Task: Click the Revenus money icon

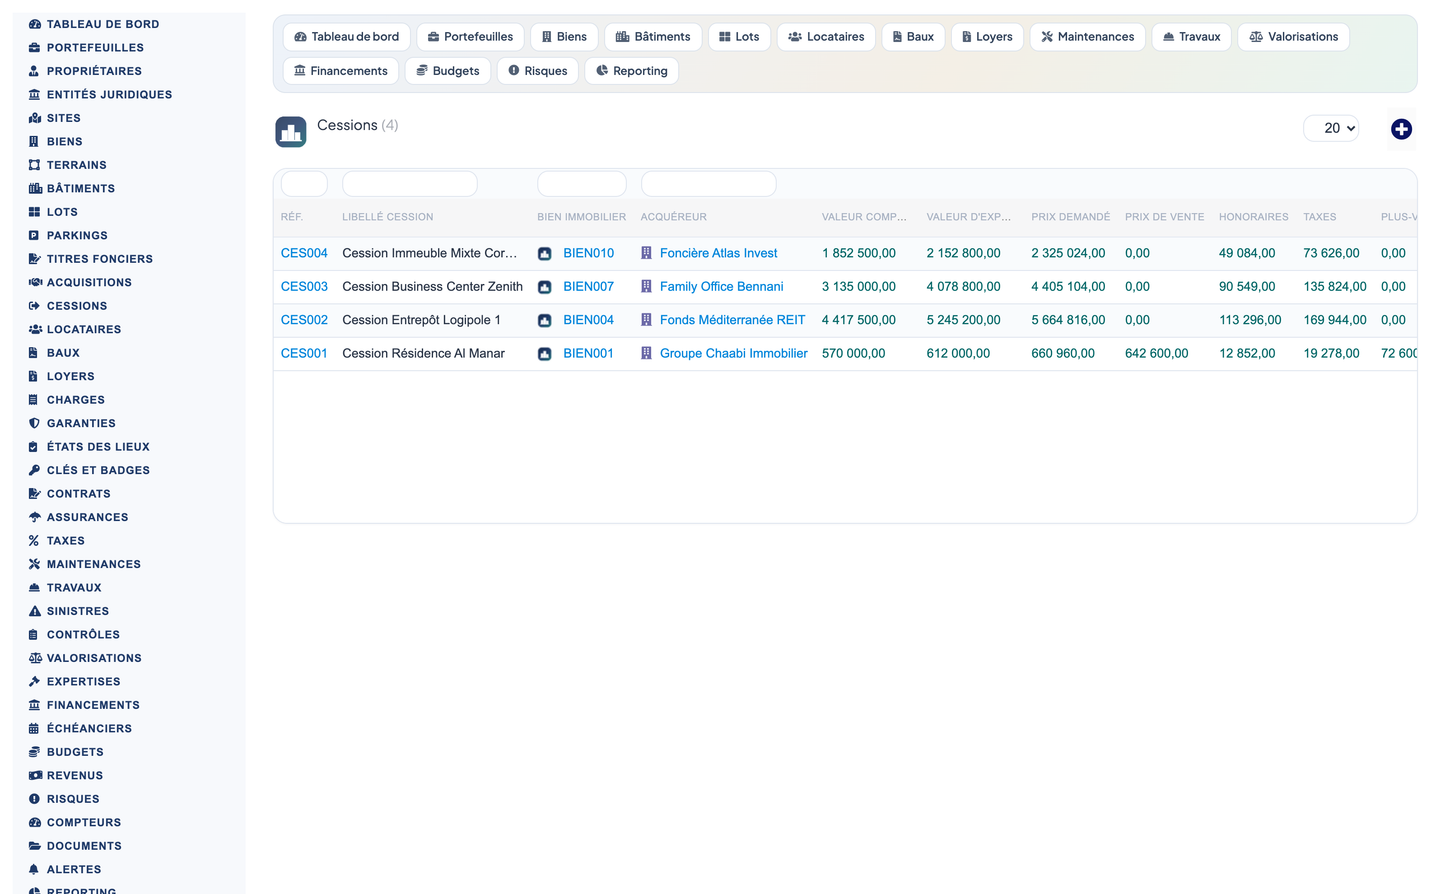Action: (x=34, y=776)
